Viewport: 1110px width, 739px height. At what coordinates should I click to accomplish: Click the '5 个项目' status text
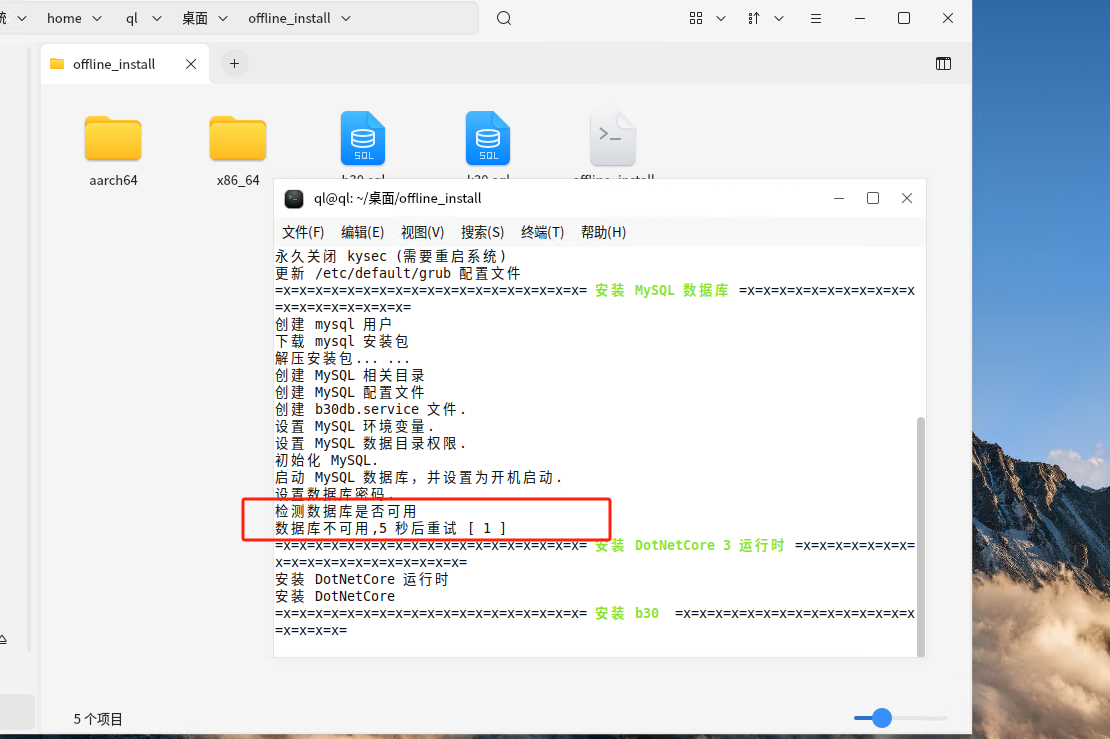pyautogui.click(x=98, y=719)
